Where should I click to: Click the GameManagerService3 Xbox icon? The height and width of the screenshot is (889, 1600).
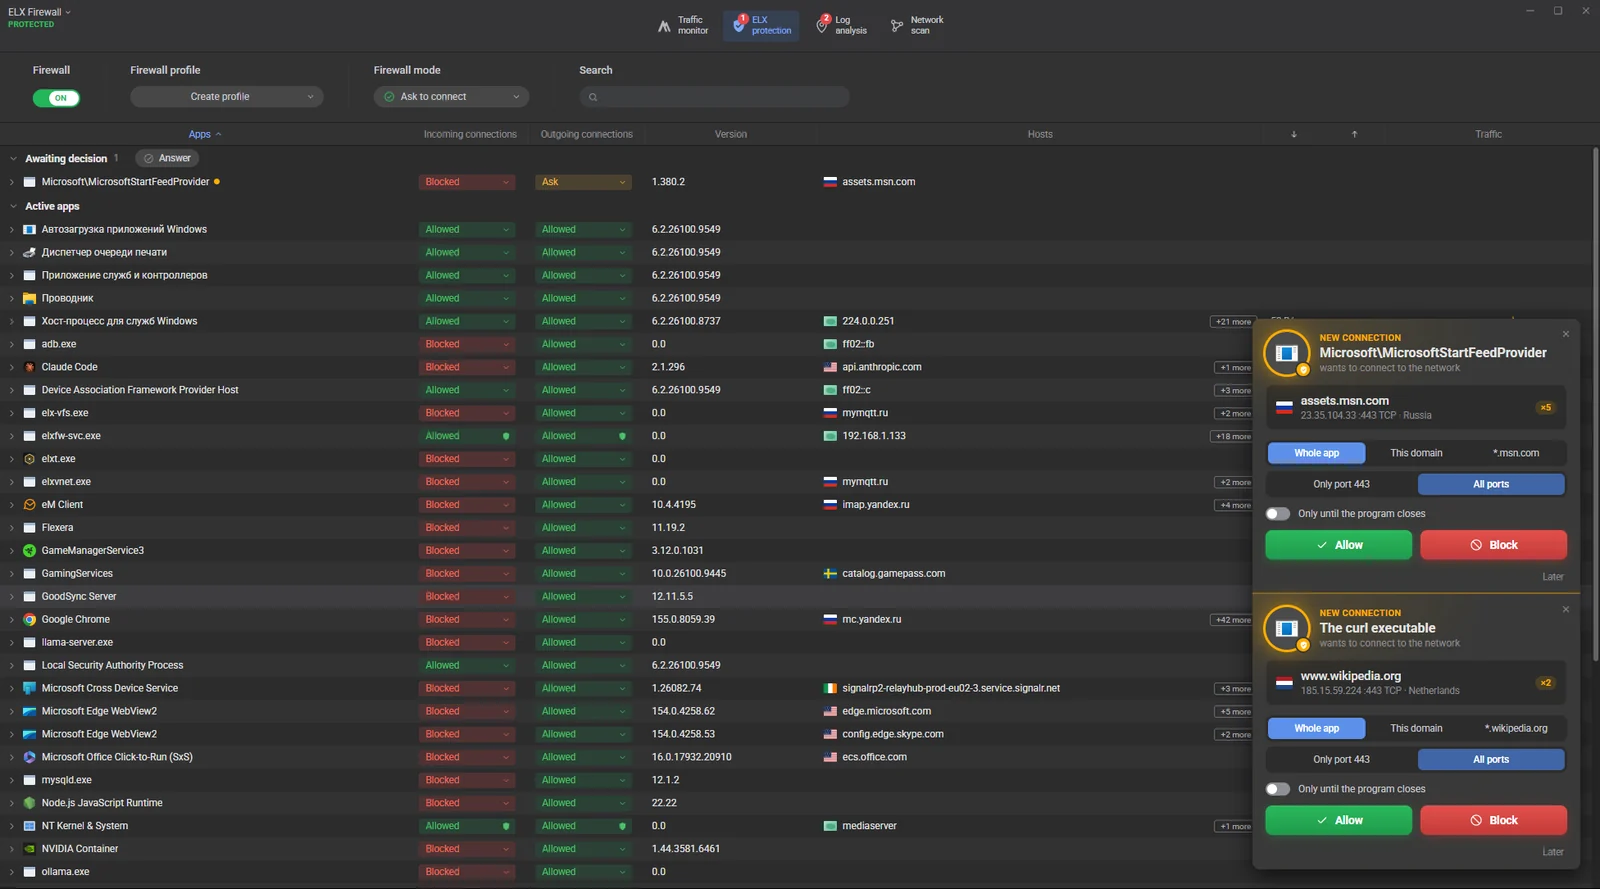pos(30,551)
